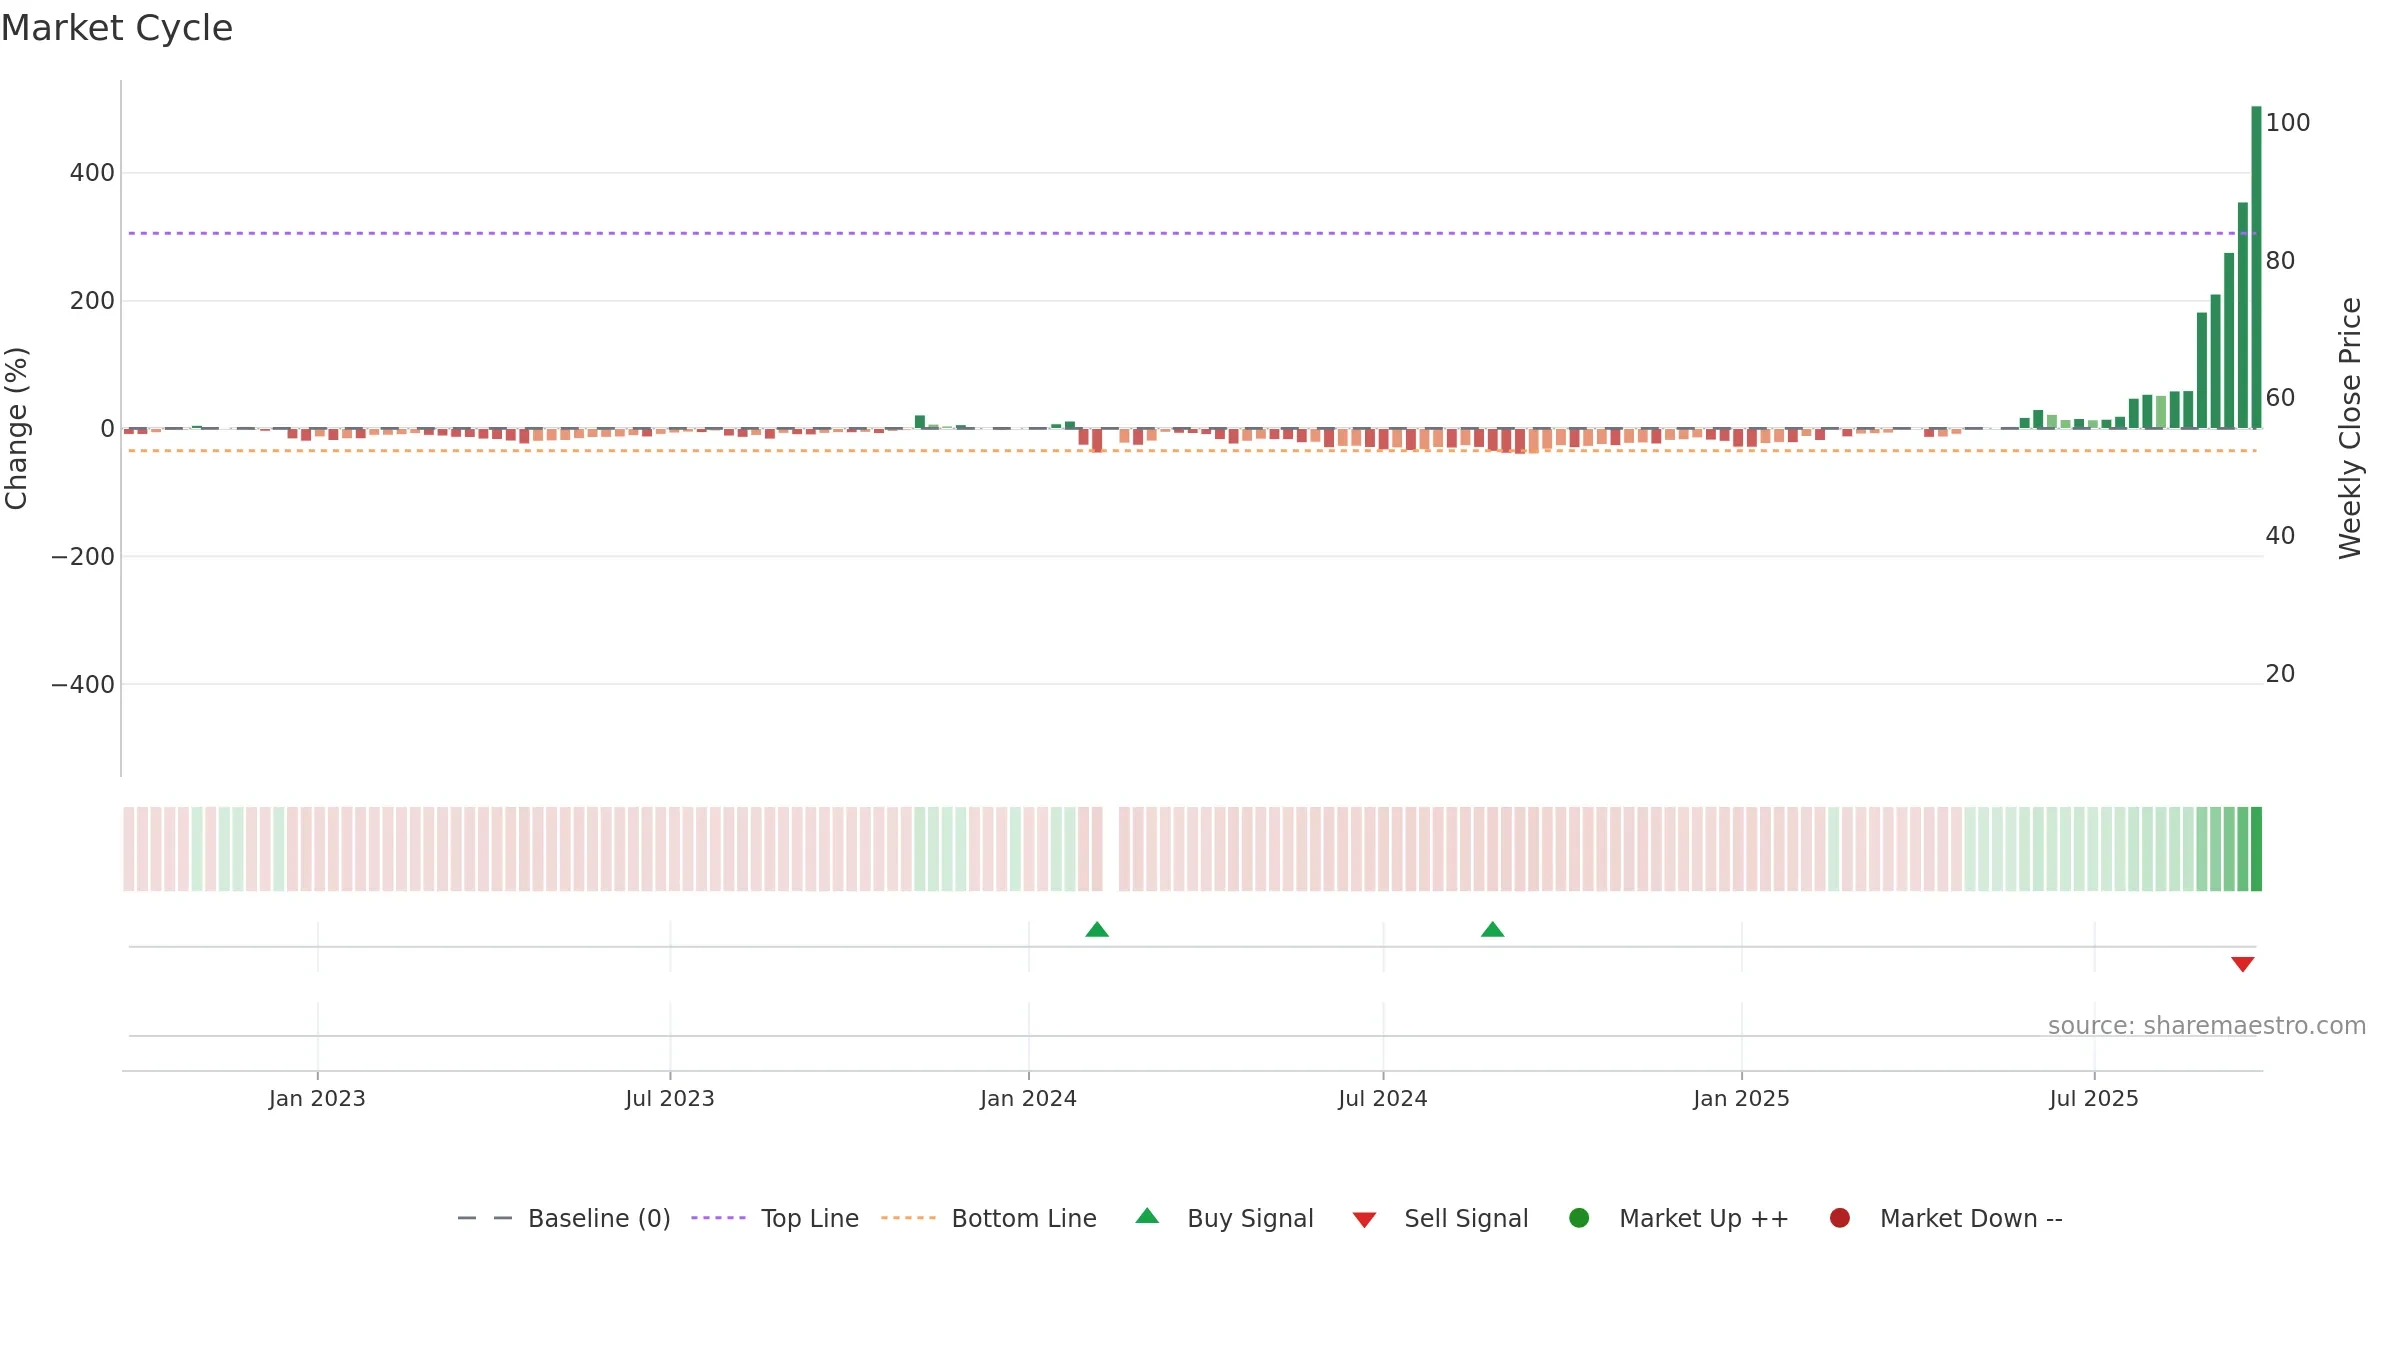Click the −400 tick on the left axis

point(83,685)
